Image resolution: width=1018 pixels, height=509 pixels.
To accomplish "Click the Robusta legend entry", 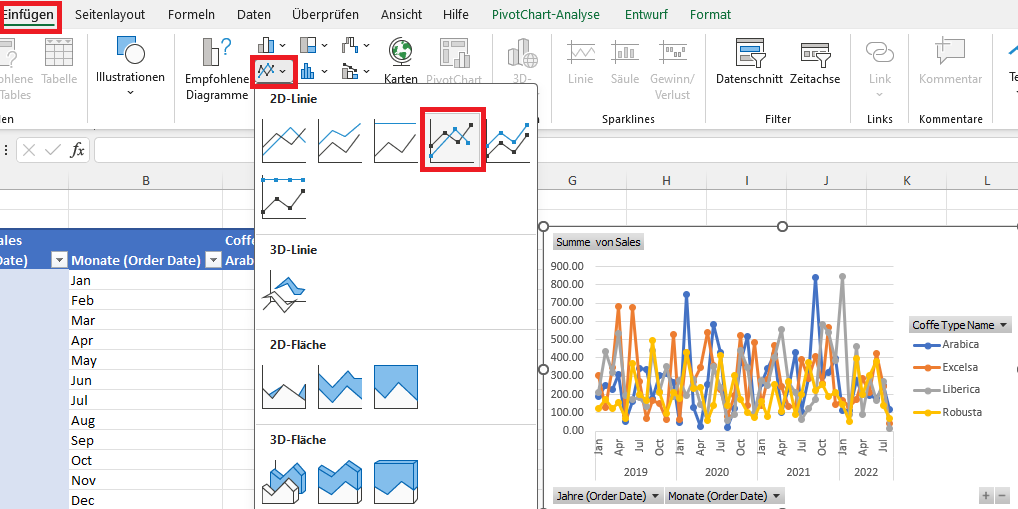I will tap(946, 412).
